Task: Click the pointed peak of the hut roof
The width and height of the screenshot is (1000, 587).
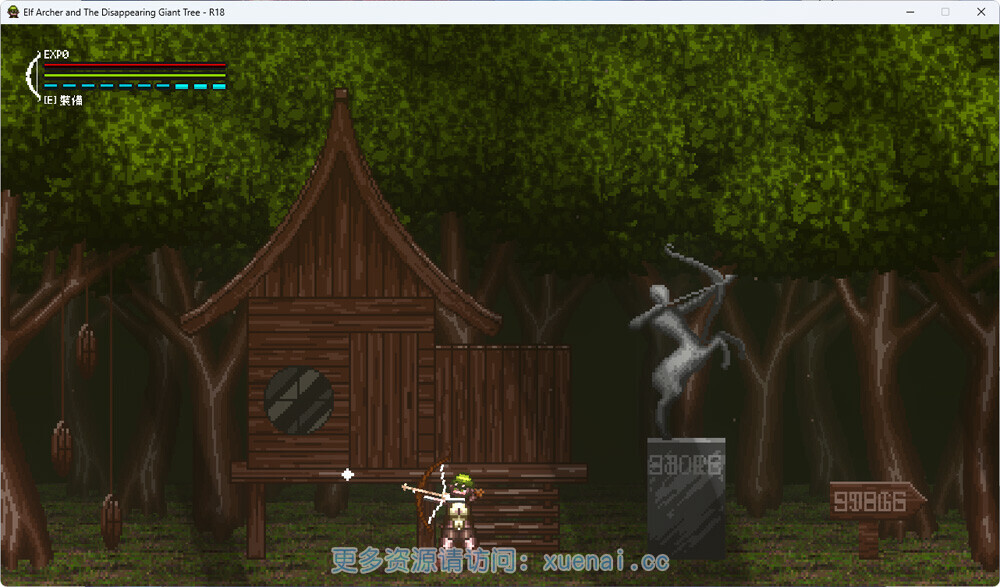Action: 341,97
